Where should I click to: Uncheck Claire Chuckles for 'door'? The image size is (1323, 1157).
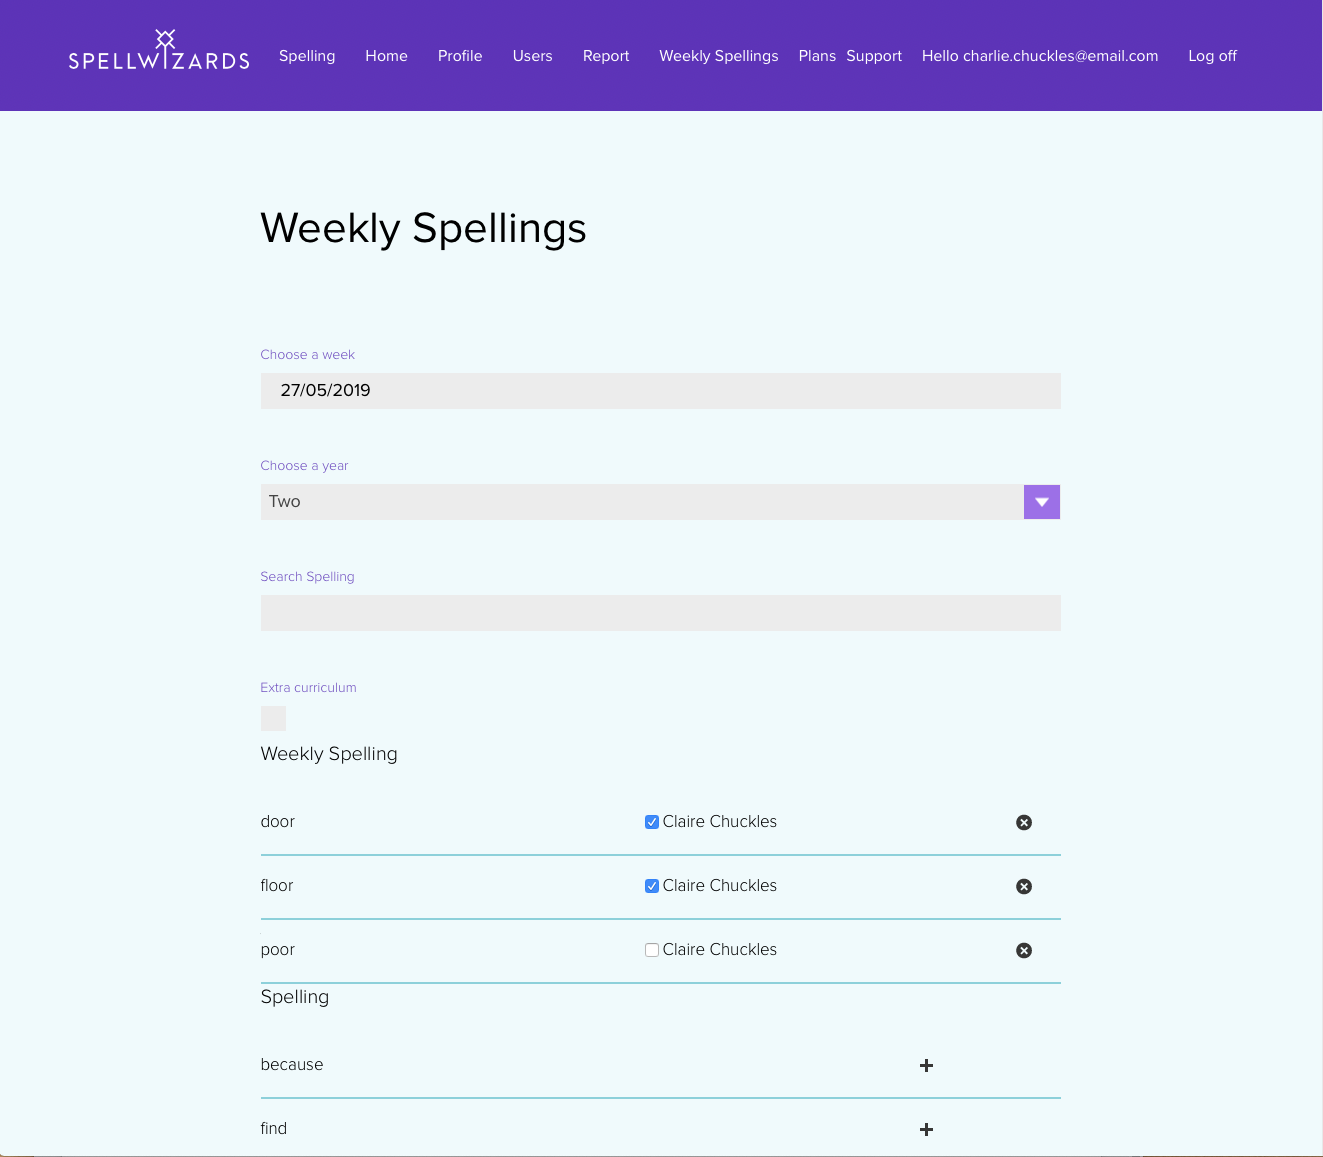(x=652, y=822)
